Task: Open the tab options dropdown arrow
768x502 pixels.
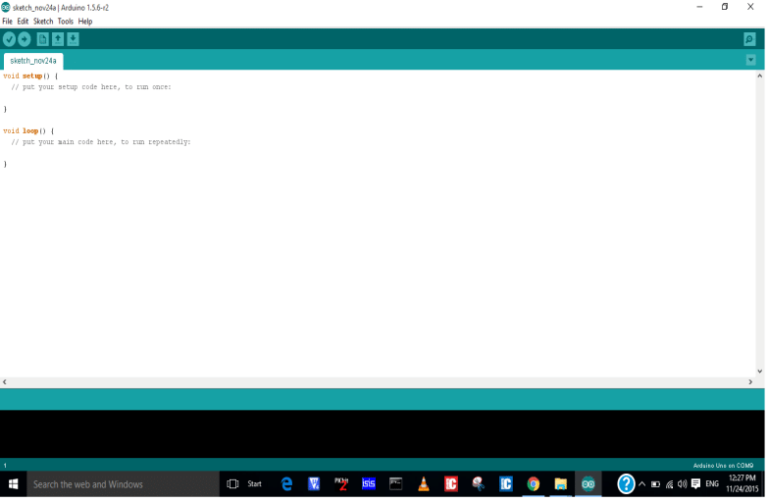Action: 751,60
